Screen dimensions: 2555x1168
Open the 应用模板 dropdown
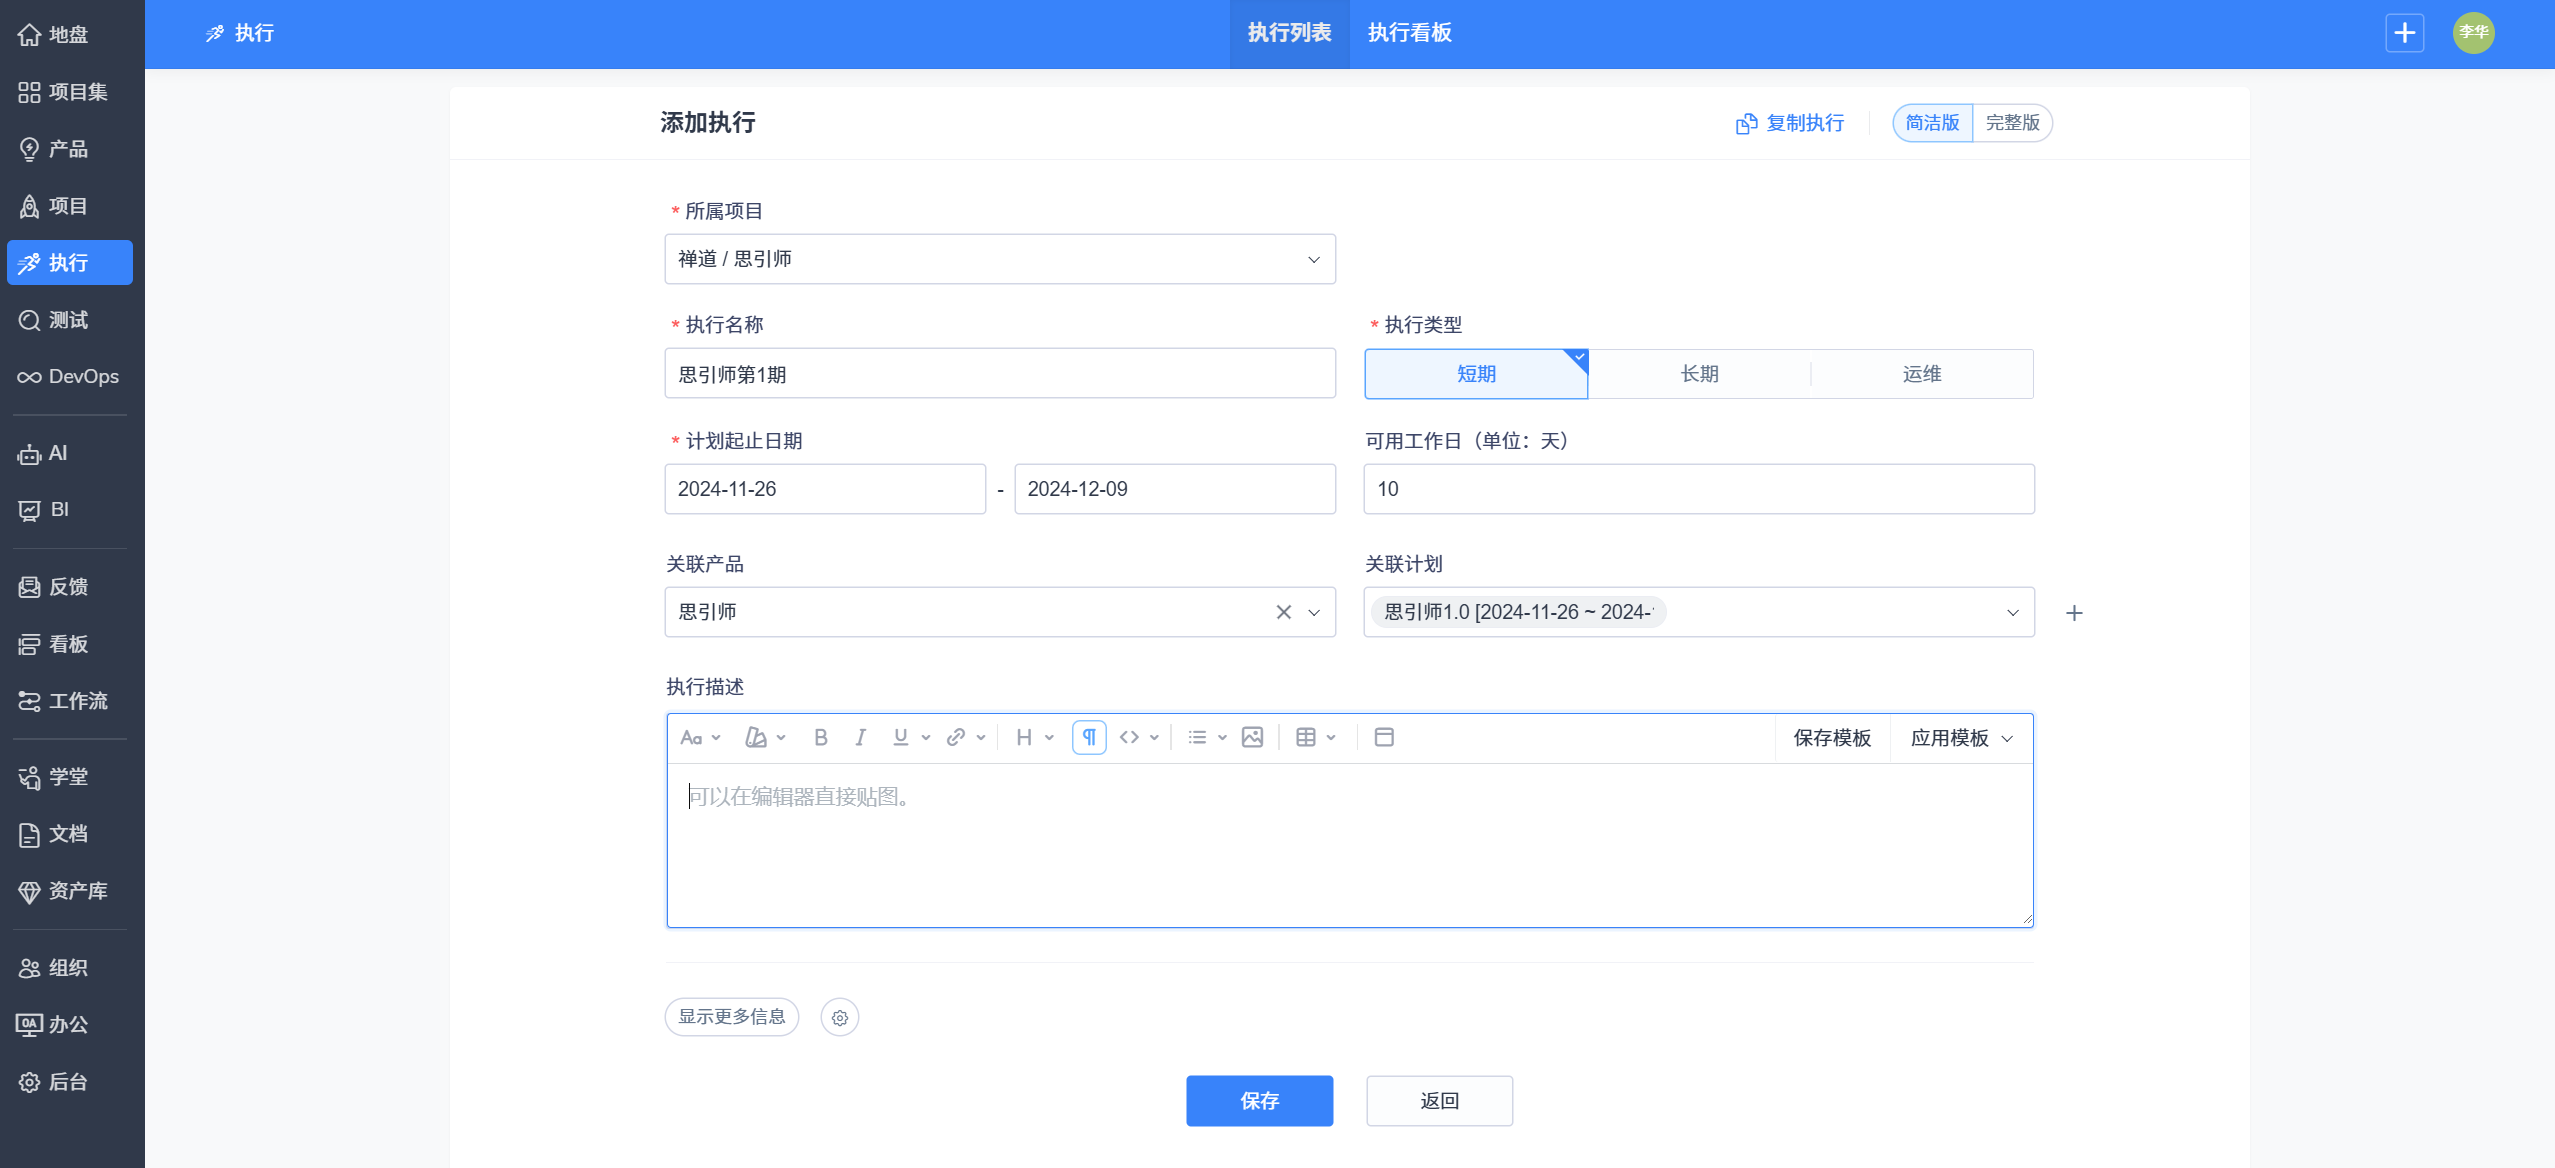(x=1961, y=738)
